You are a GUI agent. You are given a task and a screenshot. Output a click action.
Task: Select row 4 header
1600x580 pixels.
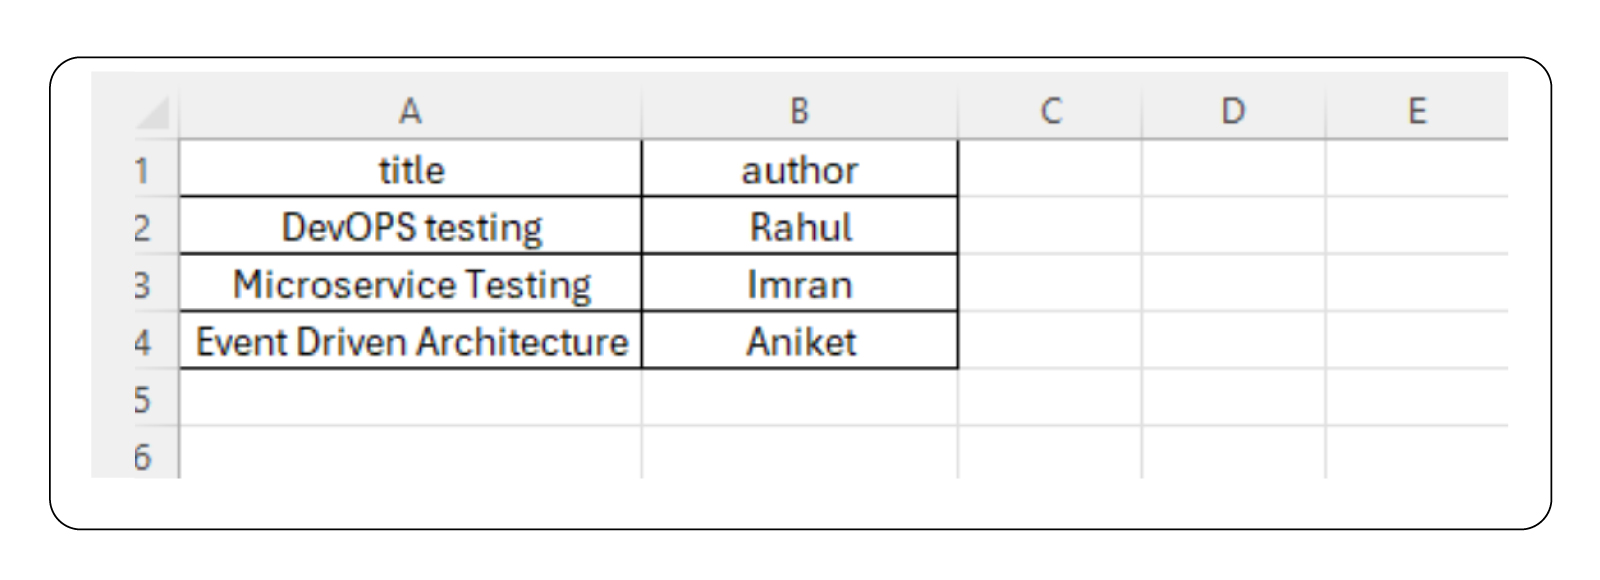[x=142, y=341]
